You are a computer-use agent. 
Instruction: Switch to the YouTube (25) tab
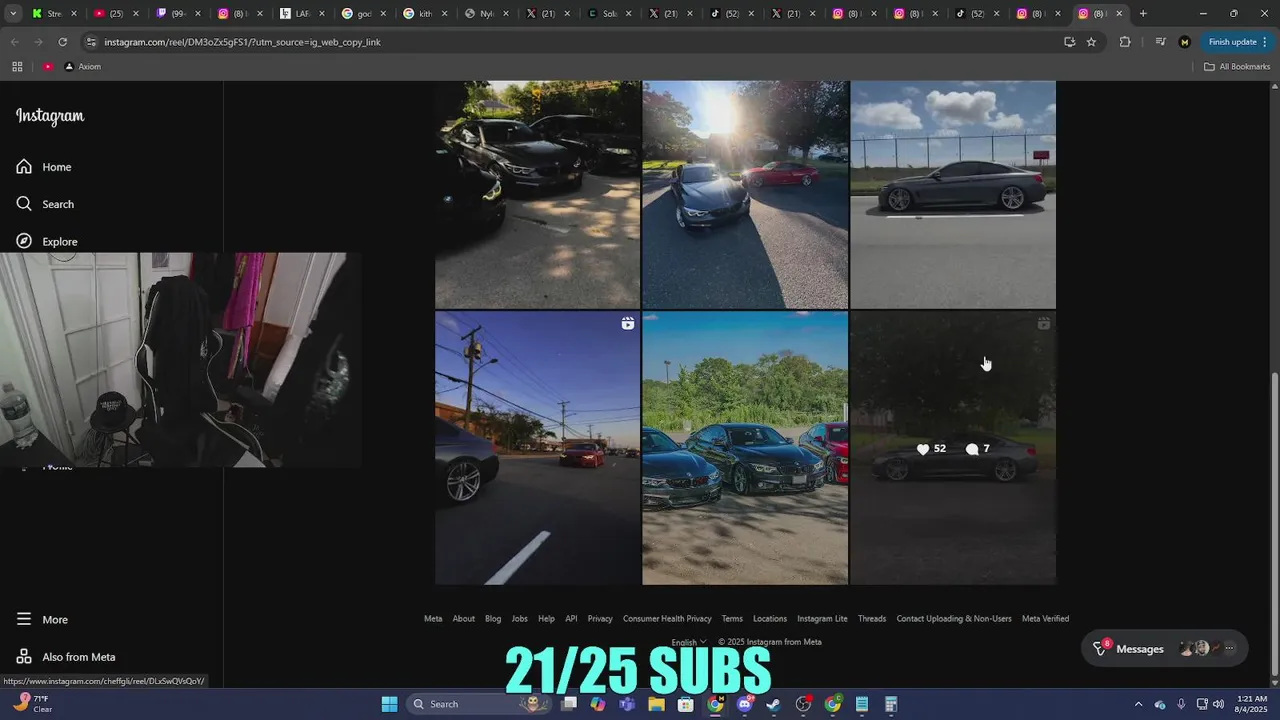pos(116,14)
